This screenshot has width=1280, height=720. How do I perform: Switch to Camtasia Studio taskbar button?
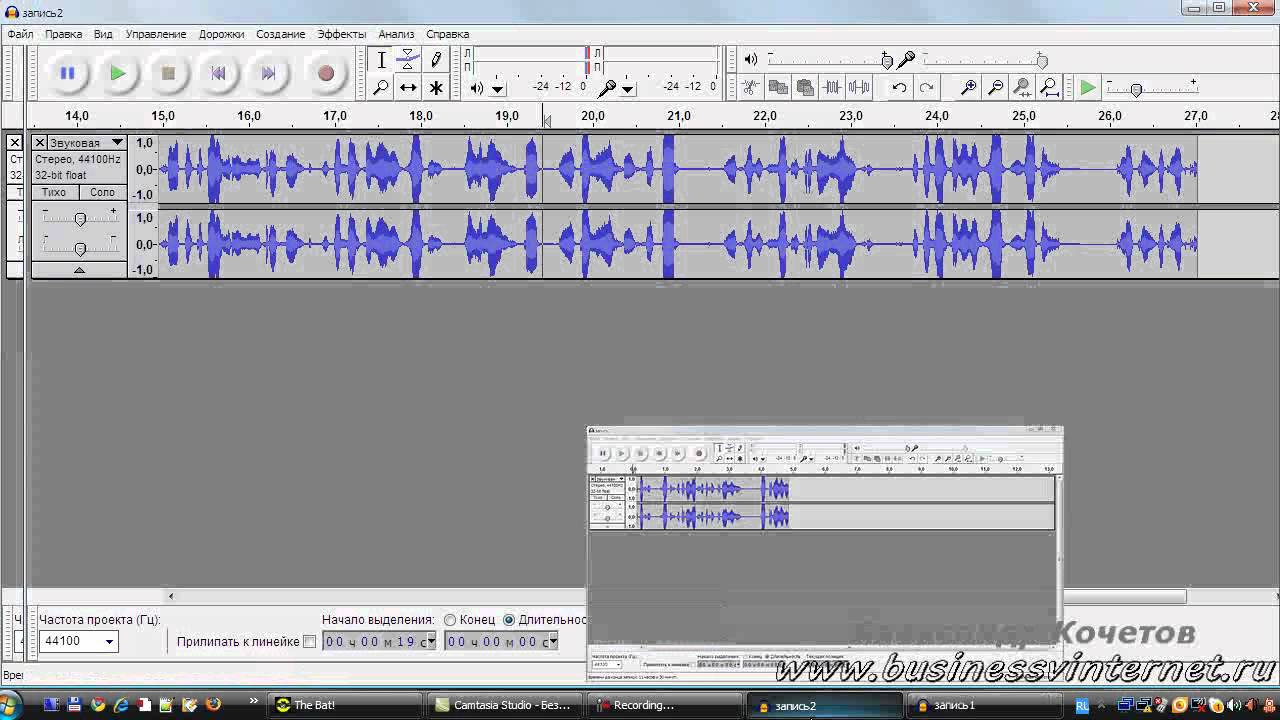[504, 705]
